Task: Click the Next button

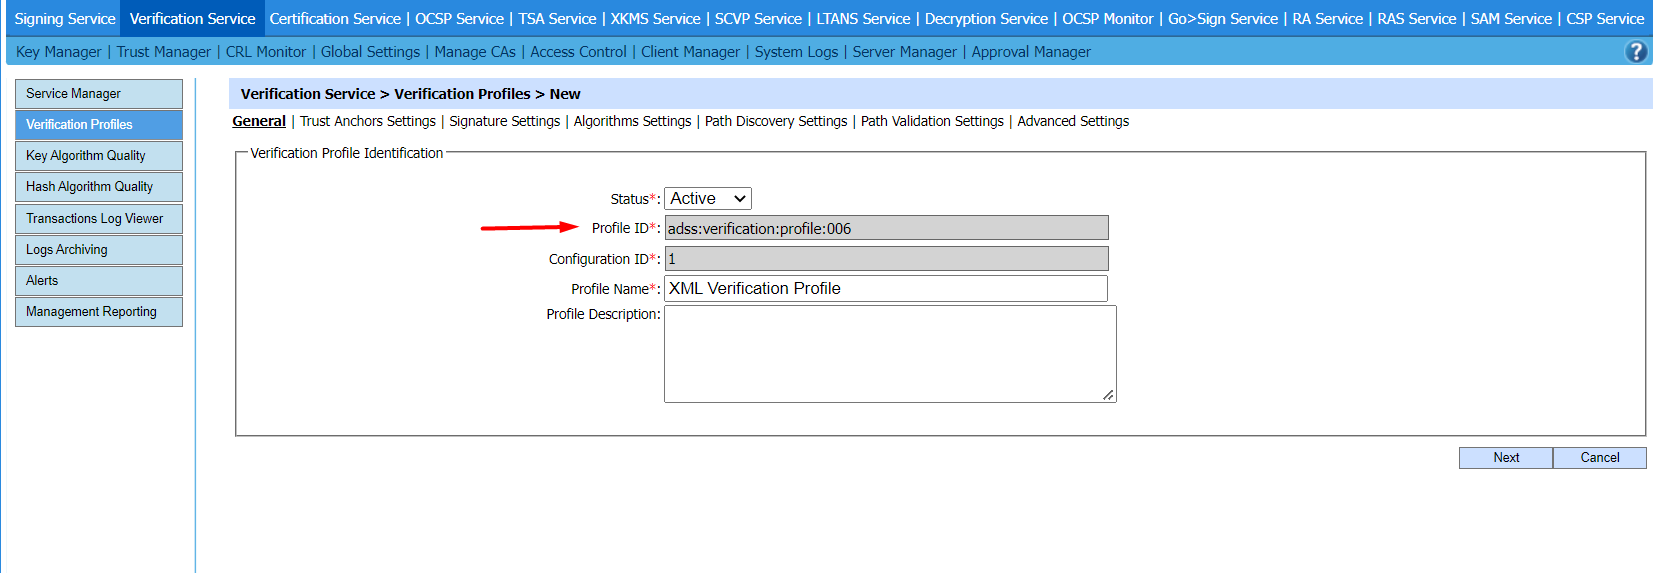Action: point(1505,458)
